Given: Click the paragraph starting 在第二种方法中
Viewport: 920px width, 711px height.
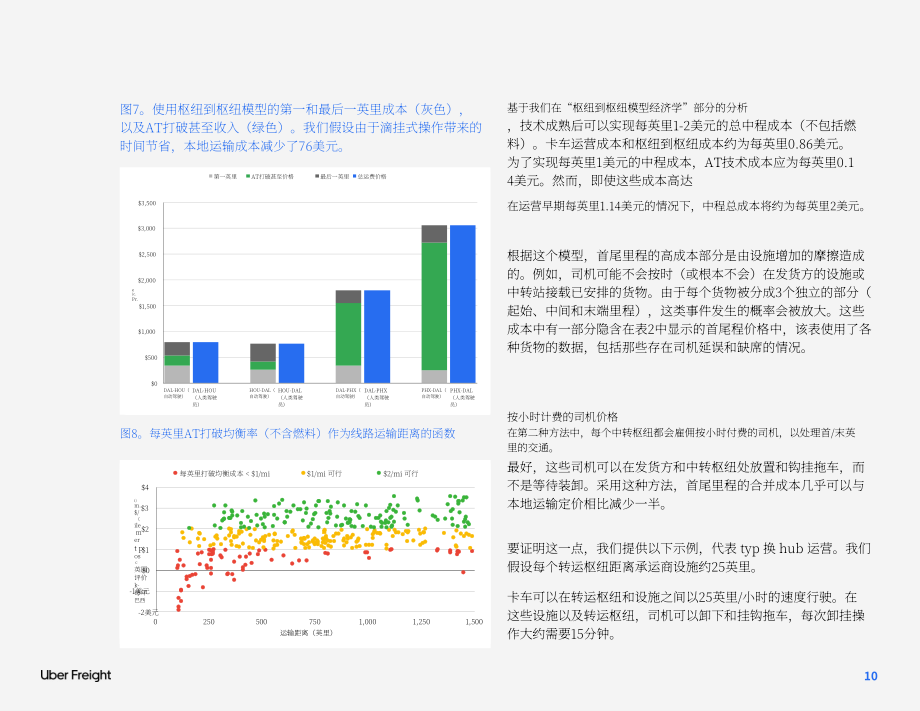Looking at the screenshot, I should pos(681,440).
